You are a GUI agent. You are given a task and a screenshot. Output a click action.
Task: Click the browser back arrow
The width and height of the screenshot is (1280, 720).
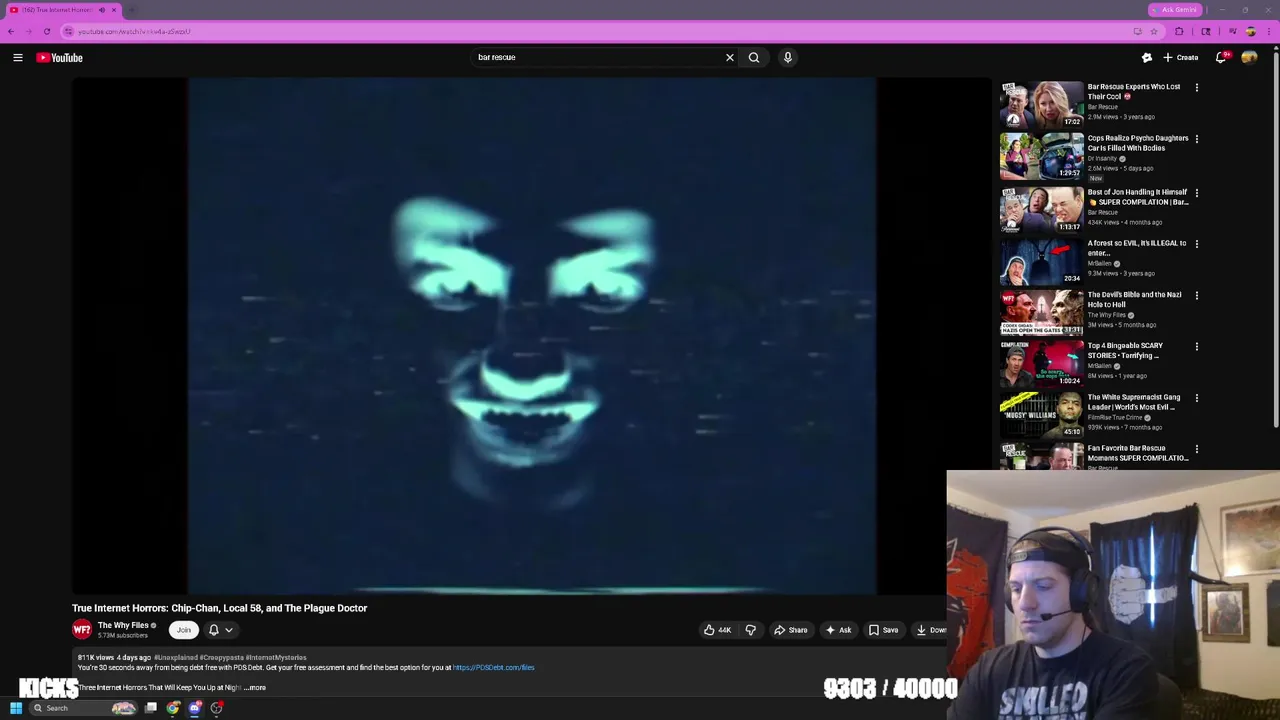11,31
